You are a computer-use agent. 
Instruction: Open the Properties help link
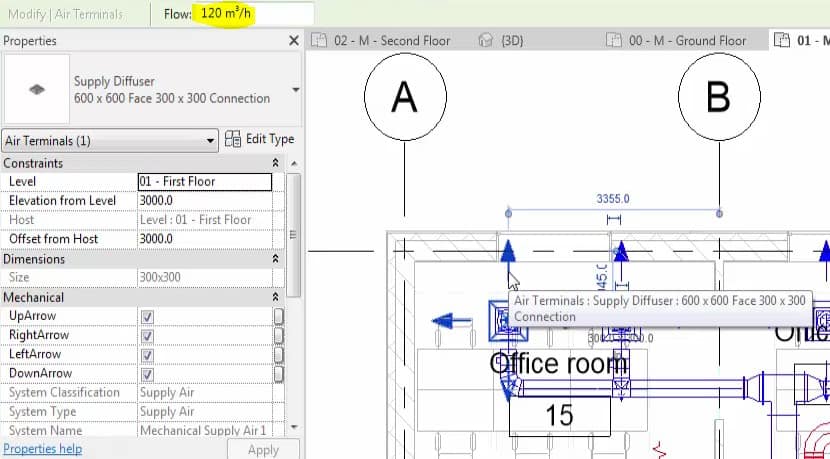tap(43, 449)
